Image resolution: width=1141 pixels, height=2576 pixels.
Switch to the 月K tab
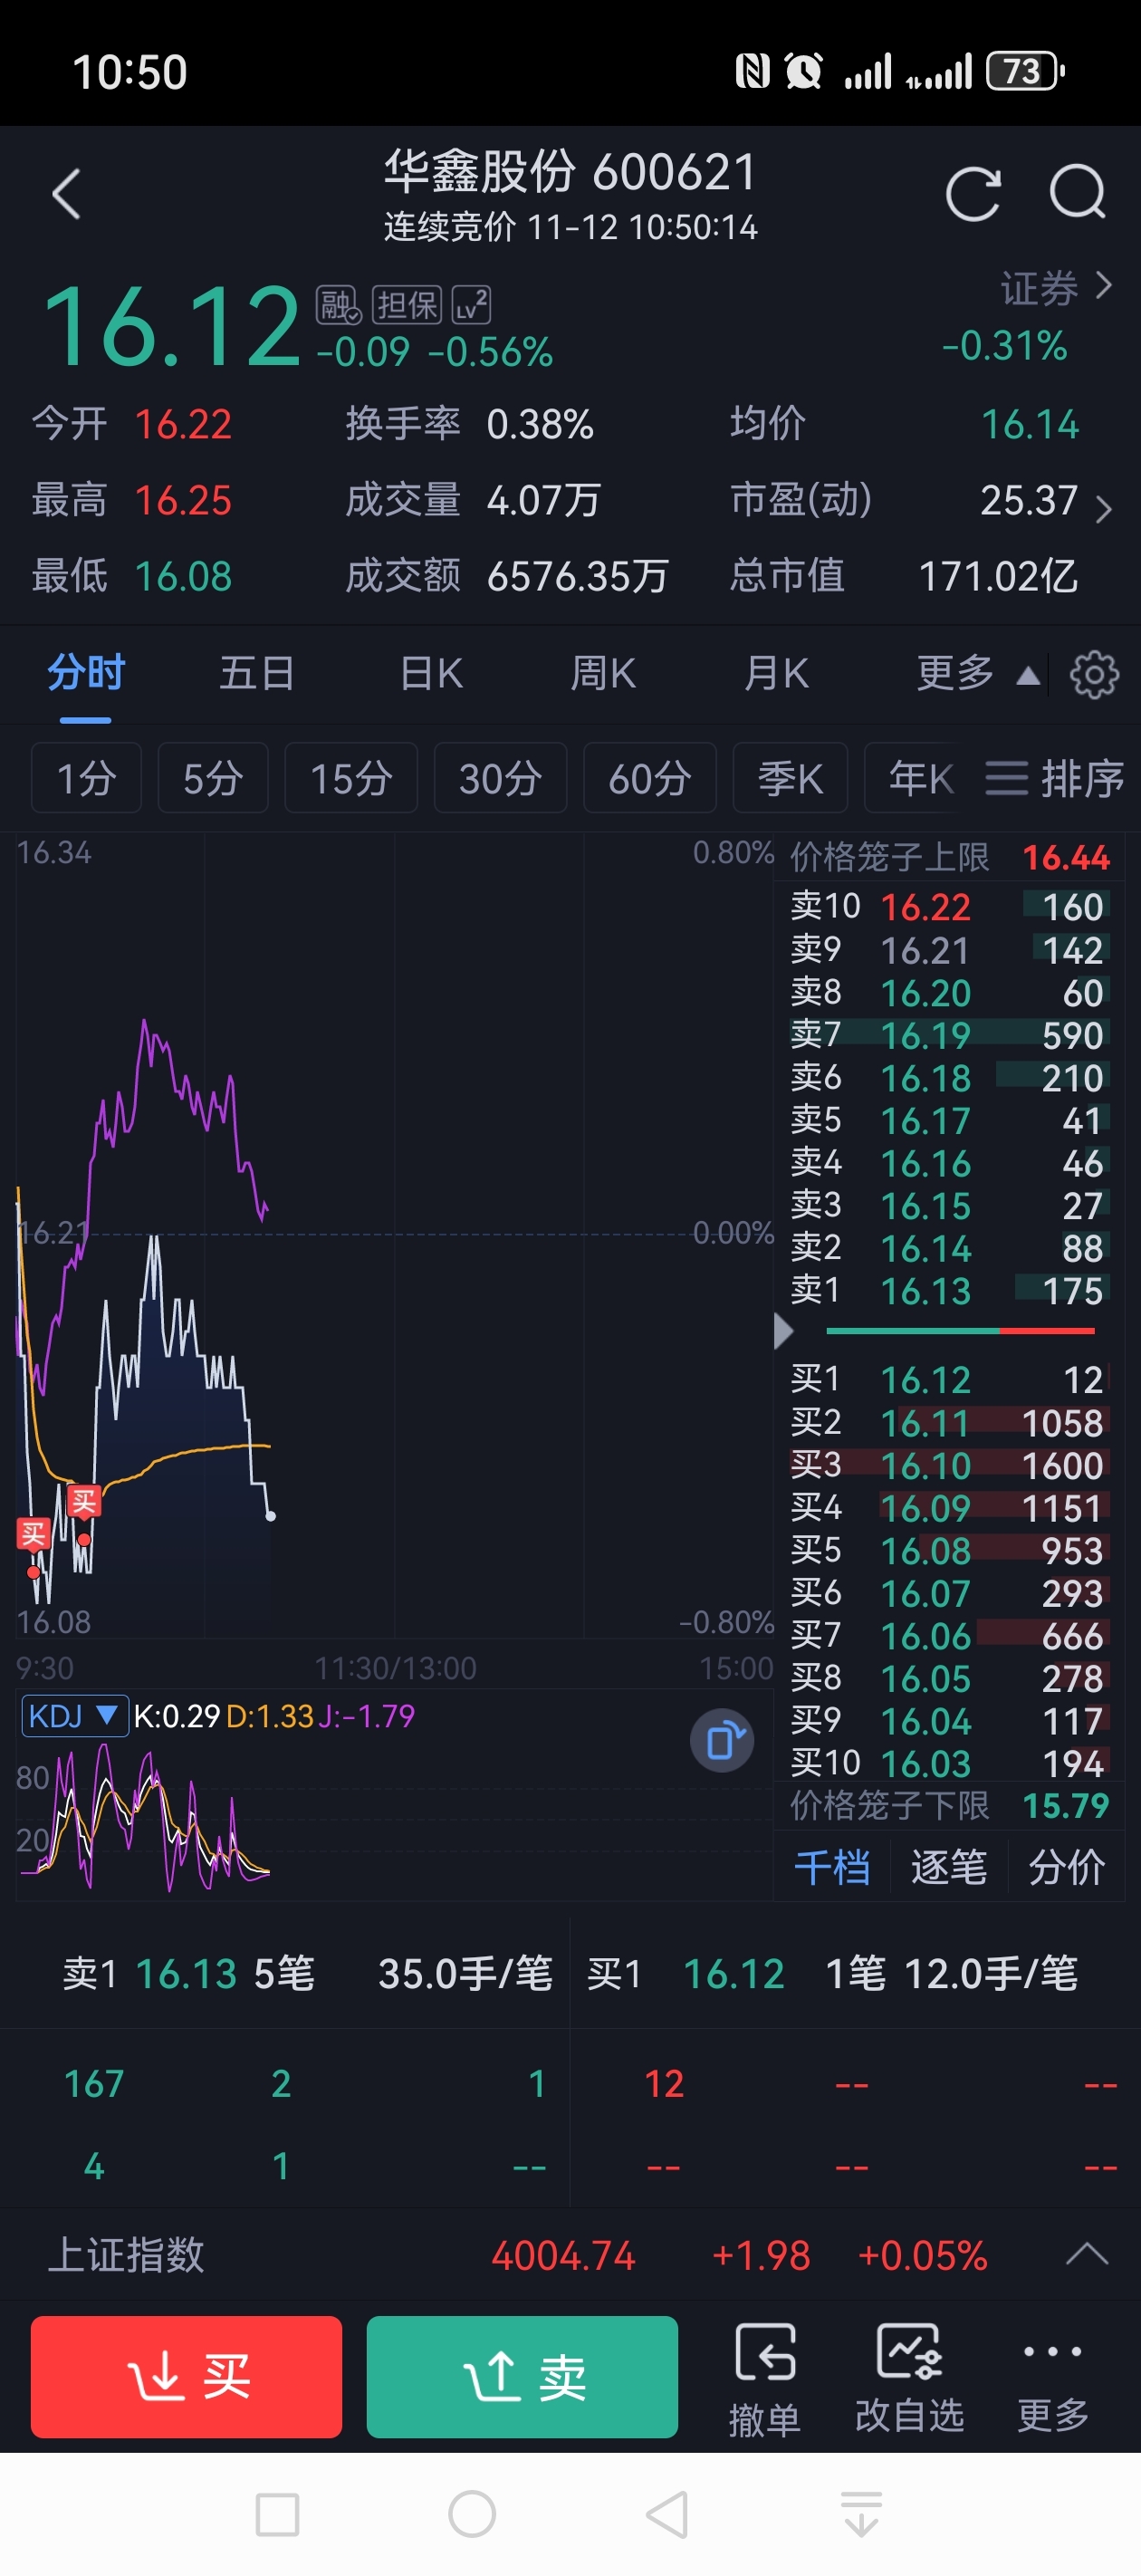click(x=776, y=673)
